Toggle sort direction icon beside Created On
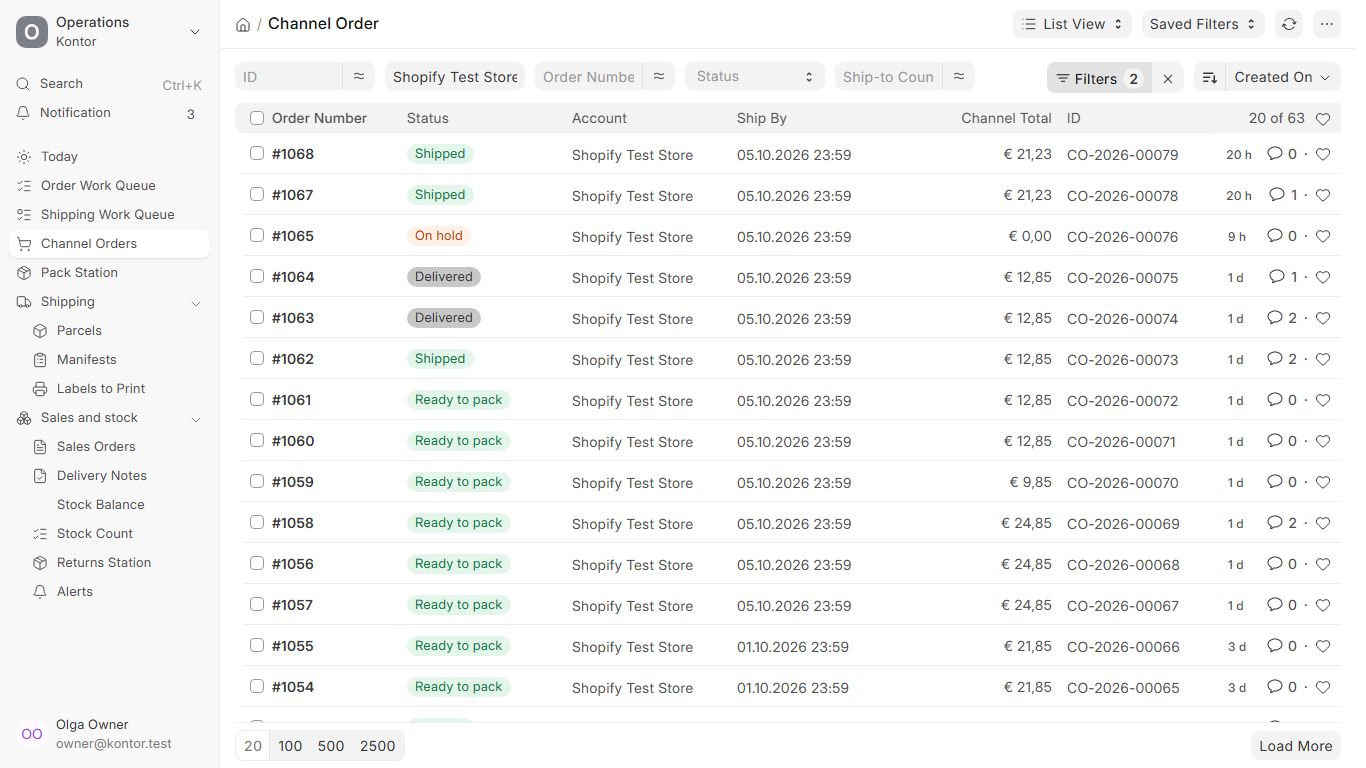Image resolution: width=1366 pixels, height=768 pixels. 1210,77
